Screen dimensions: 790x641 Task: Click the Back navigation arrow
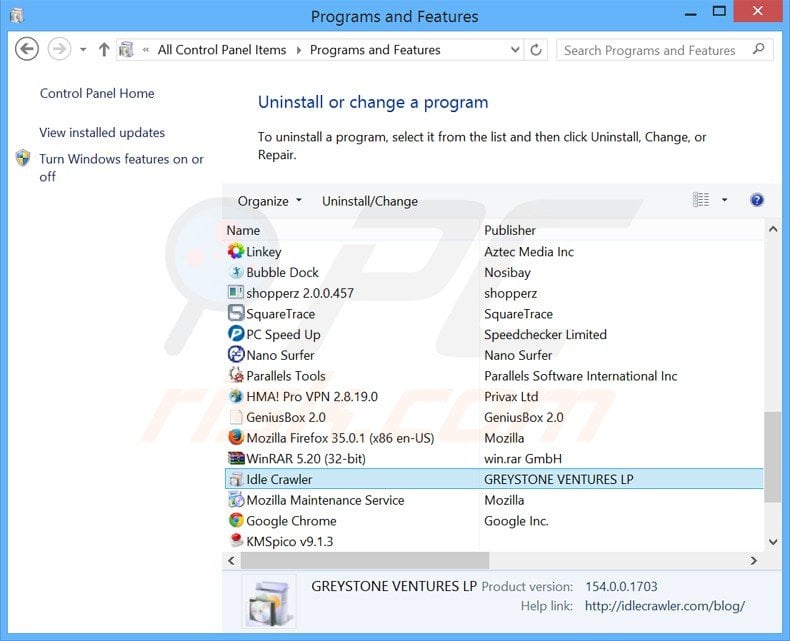27,49
